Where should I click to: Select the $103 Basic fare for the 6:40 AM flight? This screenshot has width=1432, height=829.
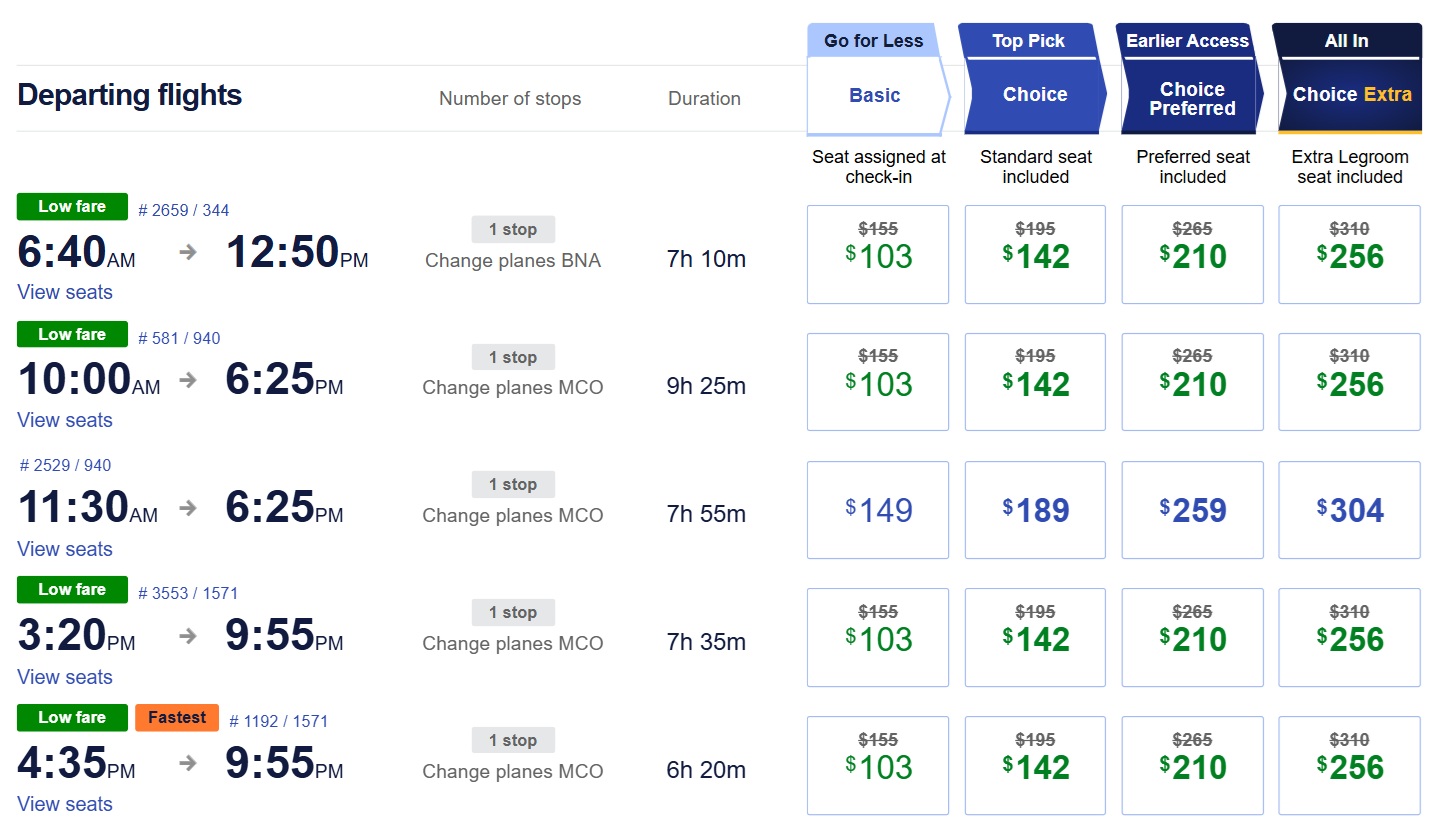point(877,254)
